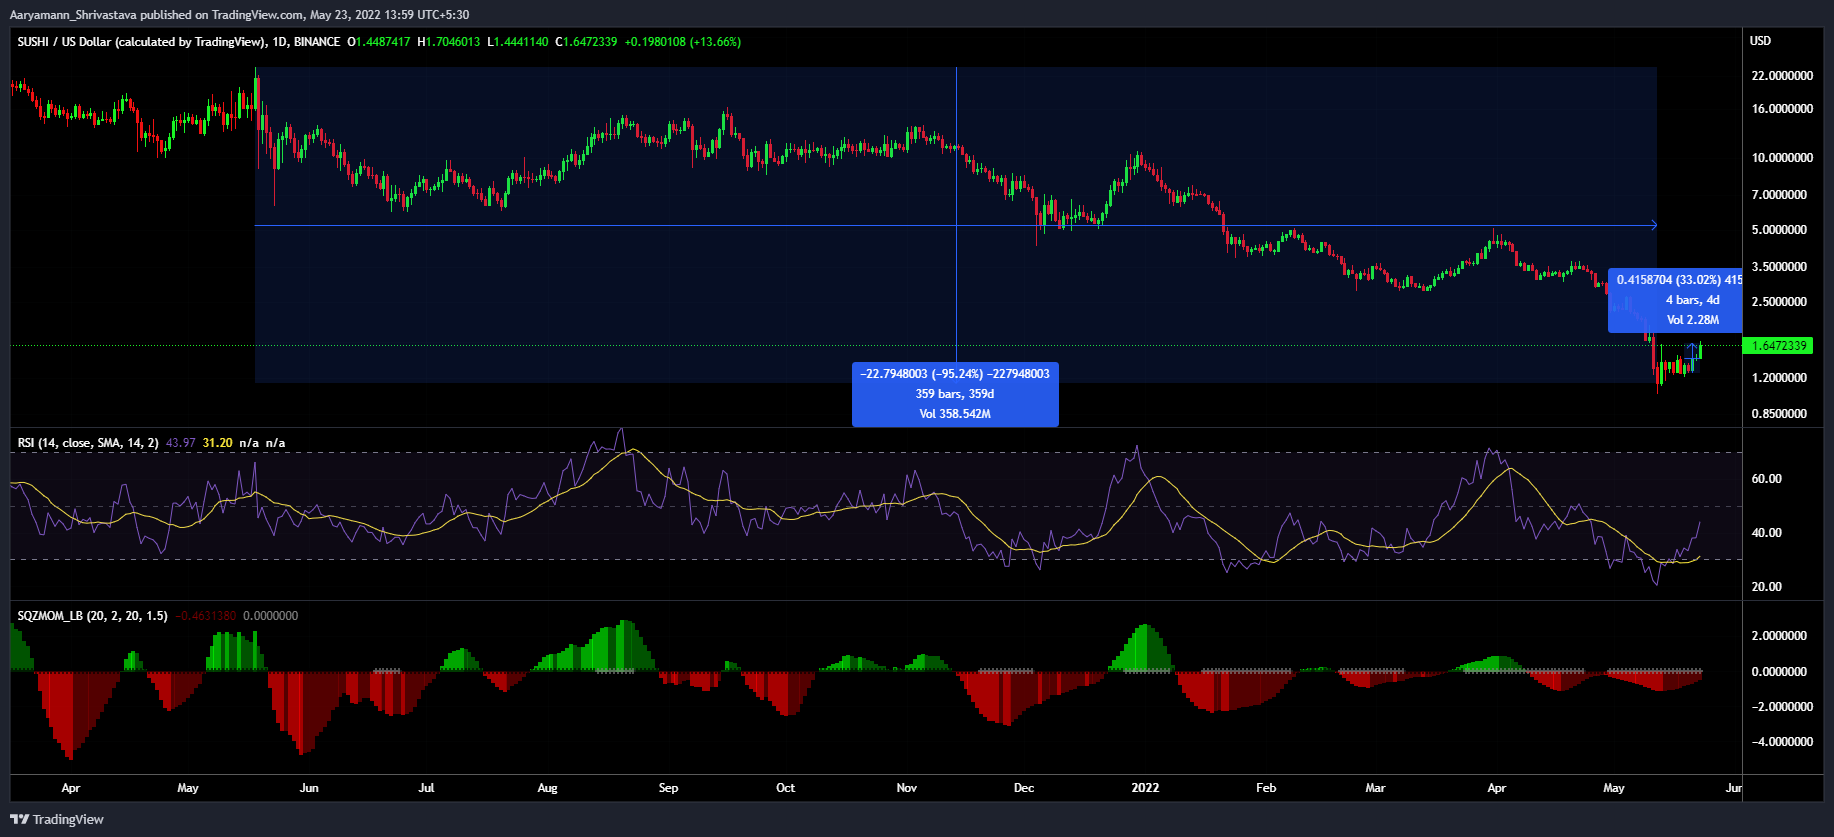Click the -4.0000000 momentum scale label
The width and height of the screenshot is (1834, 837).
1781,742
